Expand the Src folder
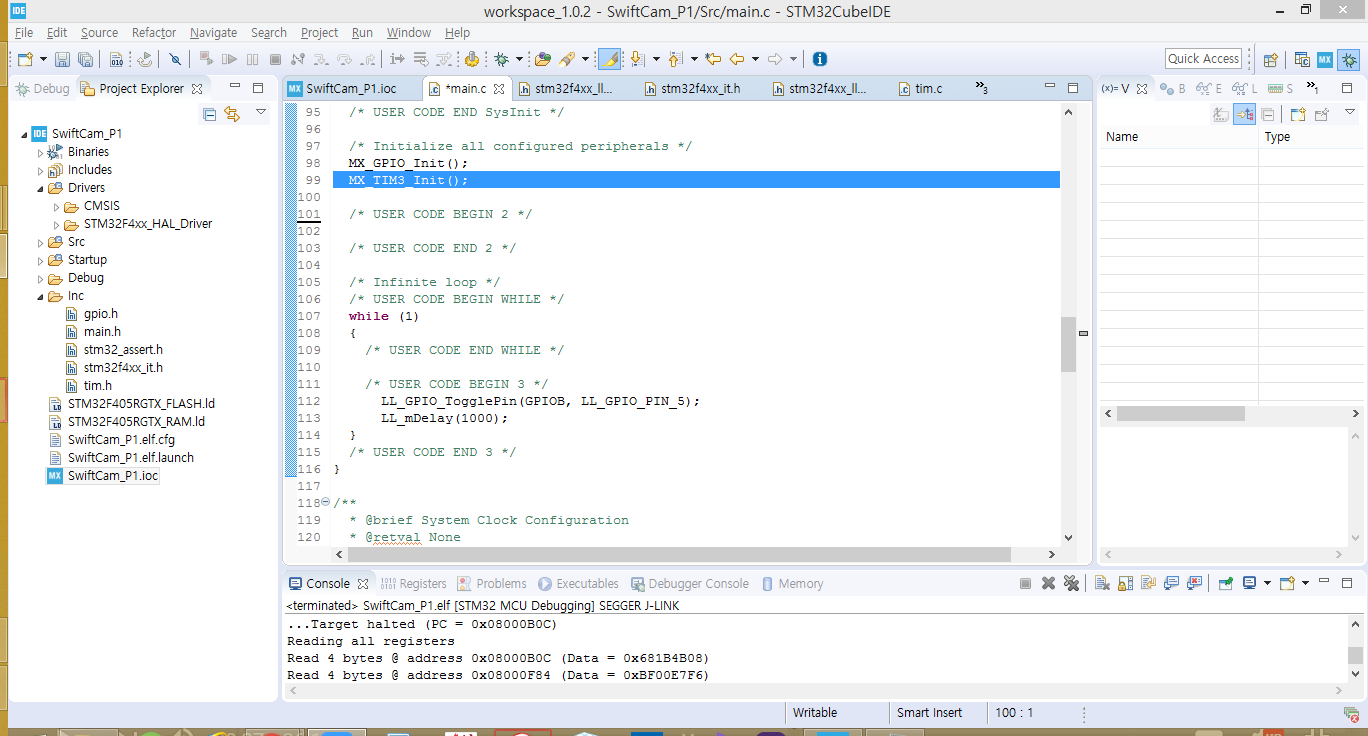The width and height of the screenshot is (1368, 736). pyautogui.click(x=41, y=242)
